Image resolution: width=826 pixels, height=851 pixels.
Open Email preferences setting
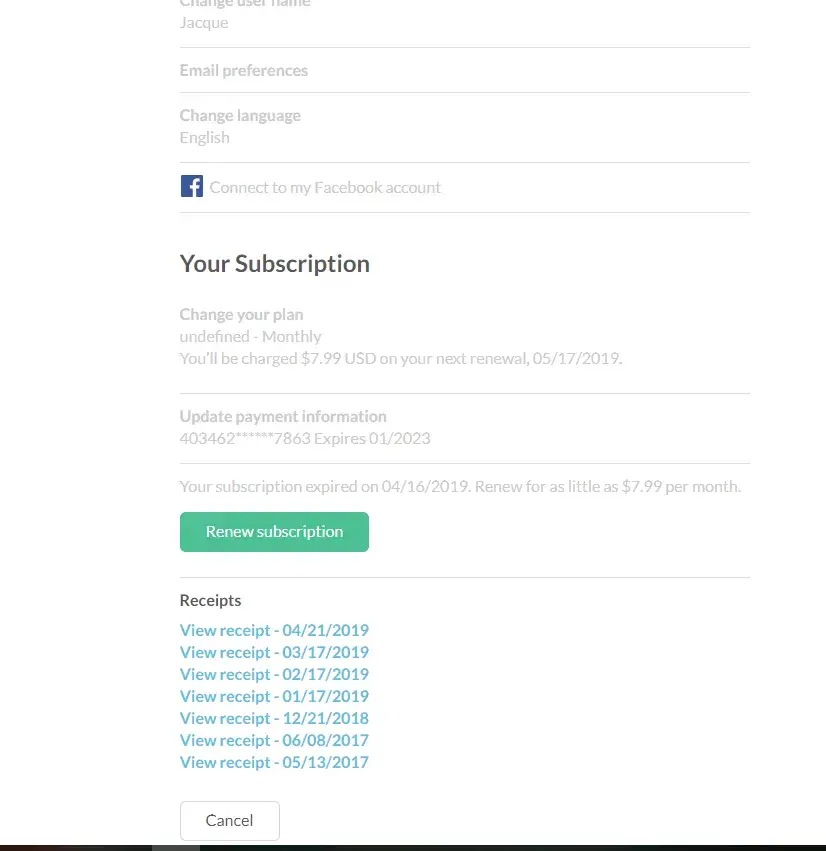click(x=244, y=70)
